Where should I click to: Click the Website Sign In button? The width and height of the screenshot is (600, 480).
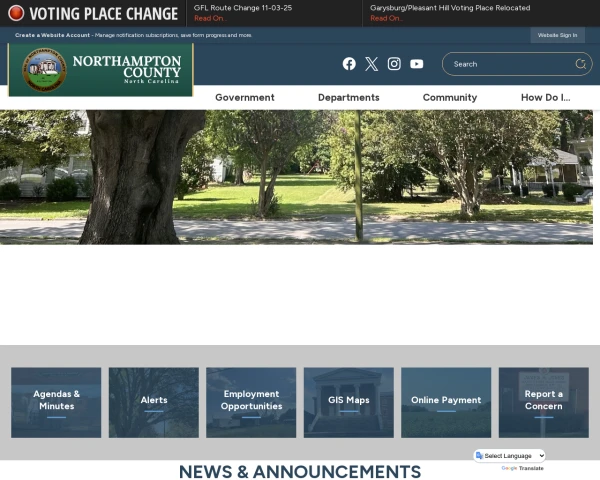[x=557, y=35]
